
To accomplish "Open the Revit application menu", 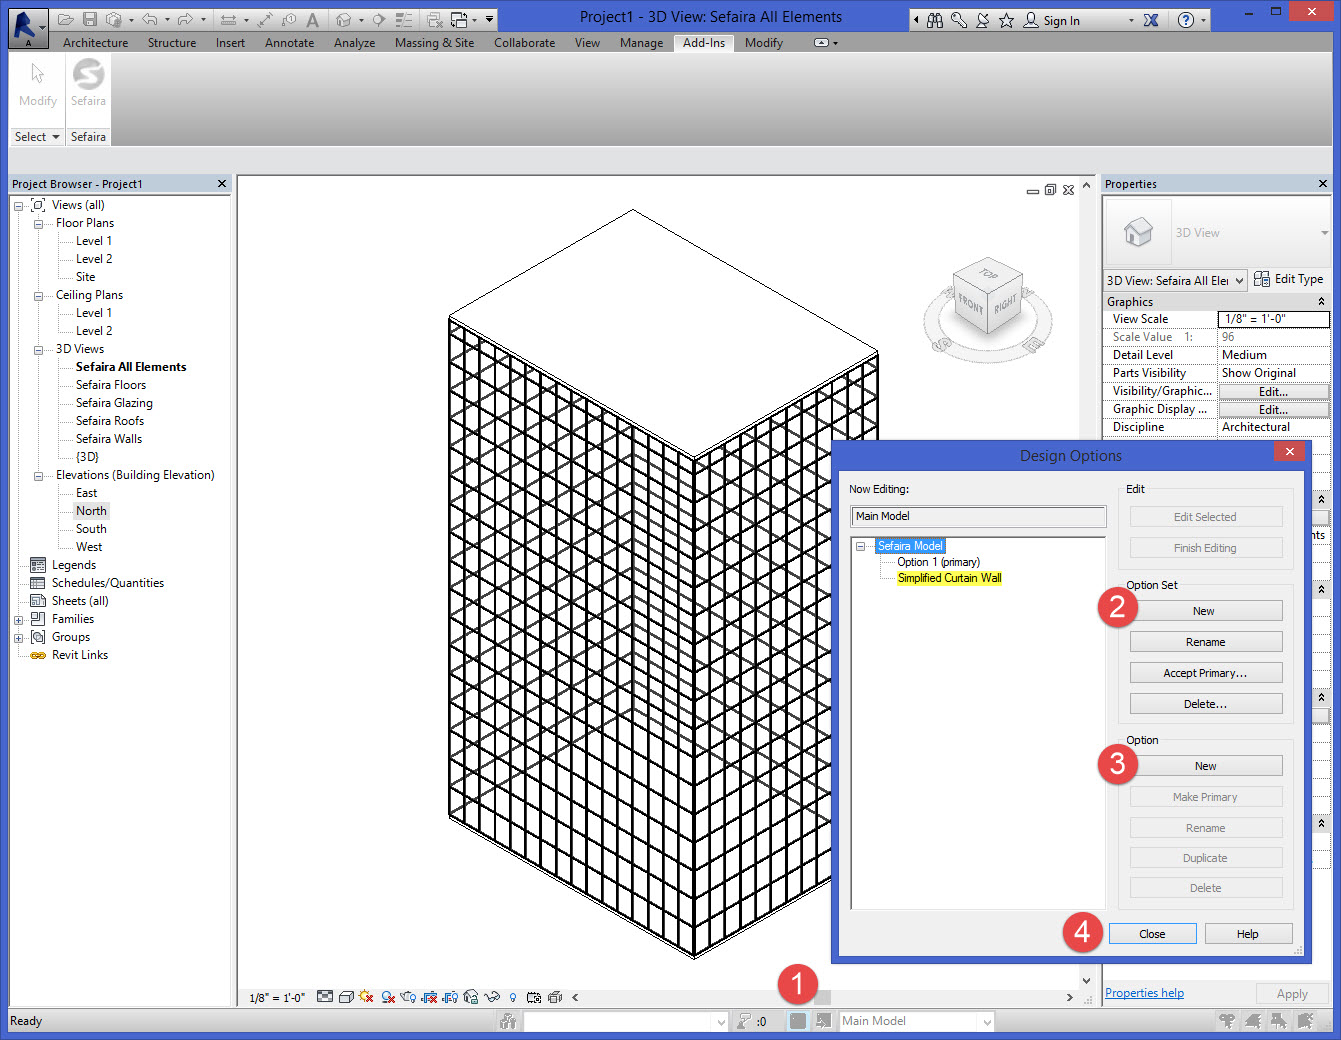I will coord(27,27).
